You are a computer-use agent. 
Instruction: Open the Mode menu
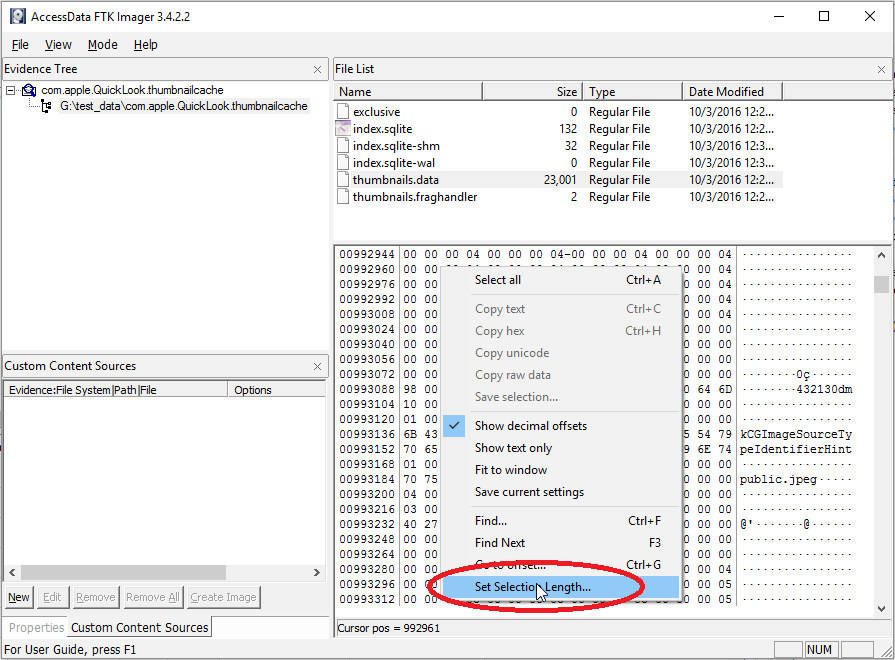(102, 45)
